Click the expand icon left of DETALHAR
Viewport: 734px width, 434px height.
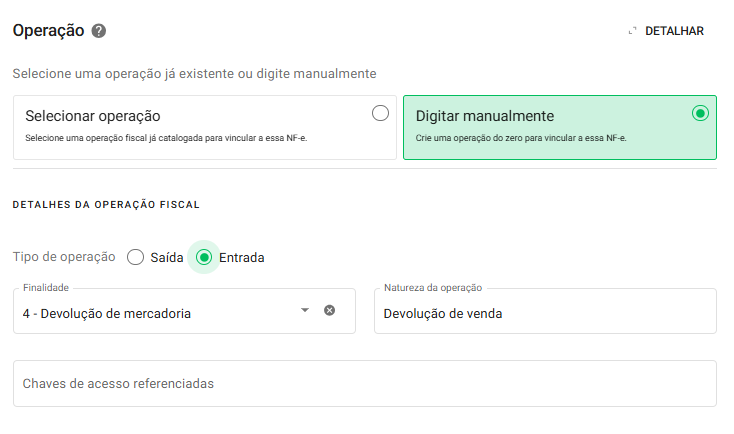pos(632,31)
